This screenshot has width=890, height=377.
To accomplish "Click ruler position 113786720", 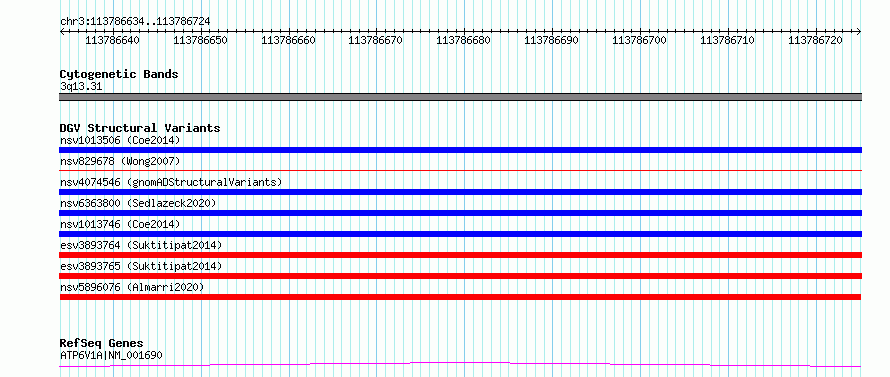I will [816, 40].
